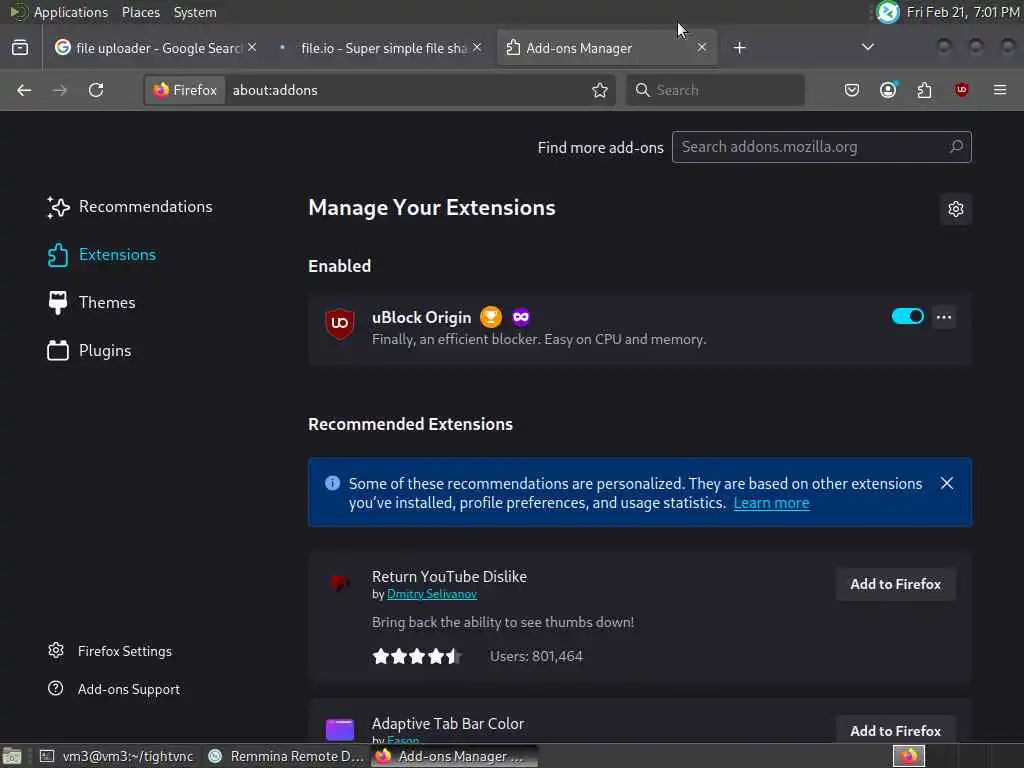Switch to the Remmina Remote Desktop window
This screenshot has width=1024, height=768.
tap(286, 756)
